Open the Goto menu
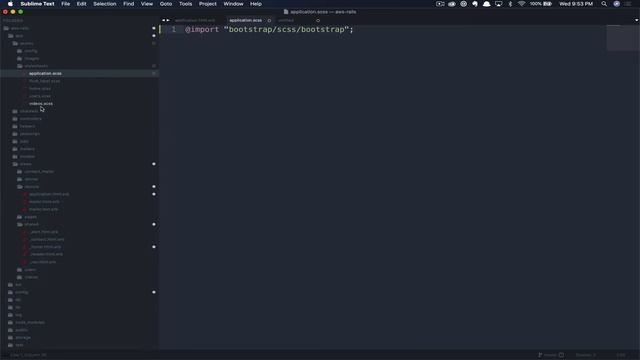This screenshot has width=640, height=360. tap(166, 4)
